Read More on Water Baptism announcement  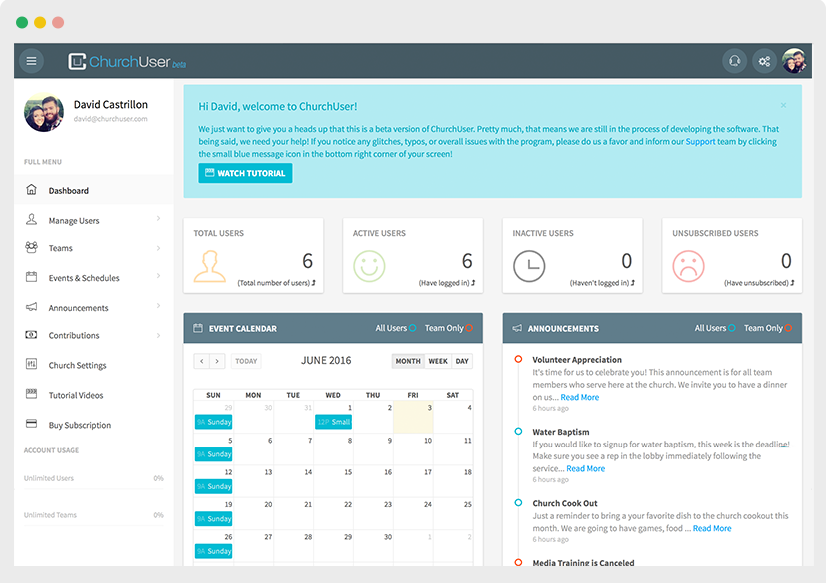tap(585, 468)
